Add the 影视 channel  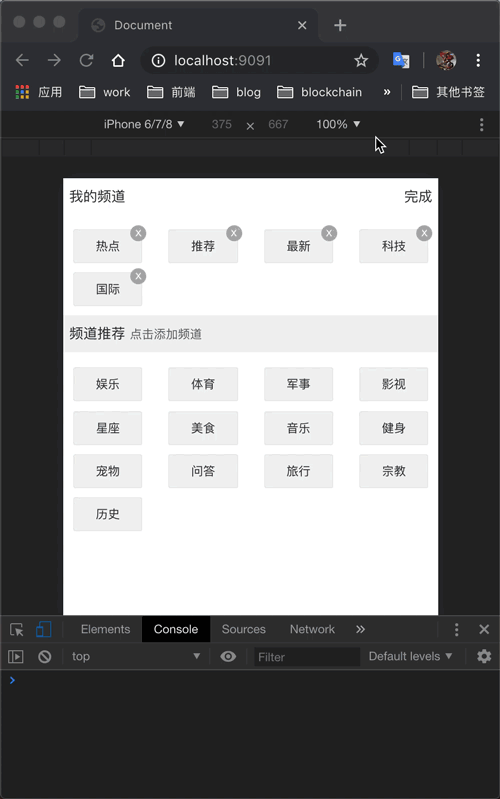click(x=393, y=384)
